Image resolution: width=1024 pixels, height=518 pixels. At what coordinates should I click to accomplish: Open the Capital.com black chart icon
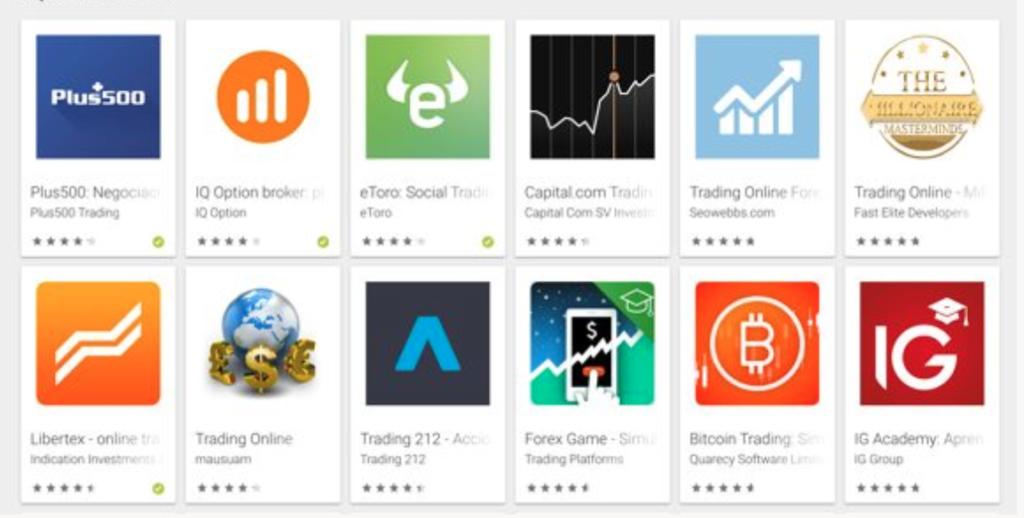coord(592,97)
